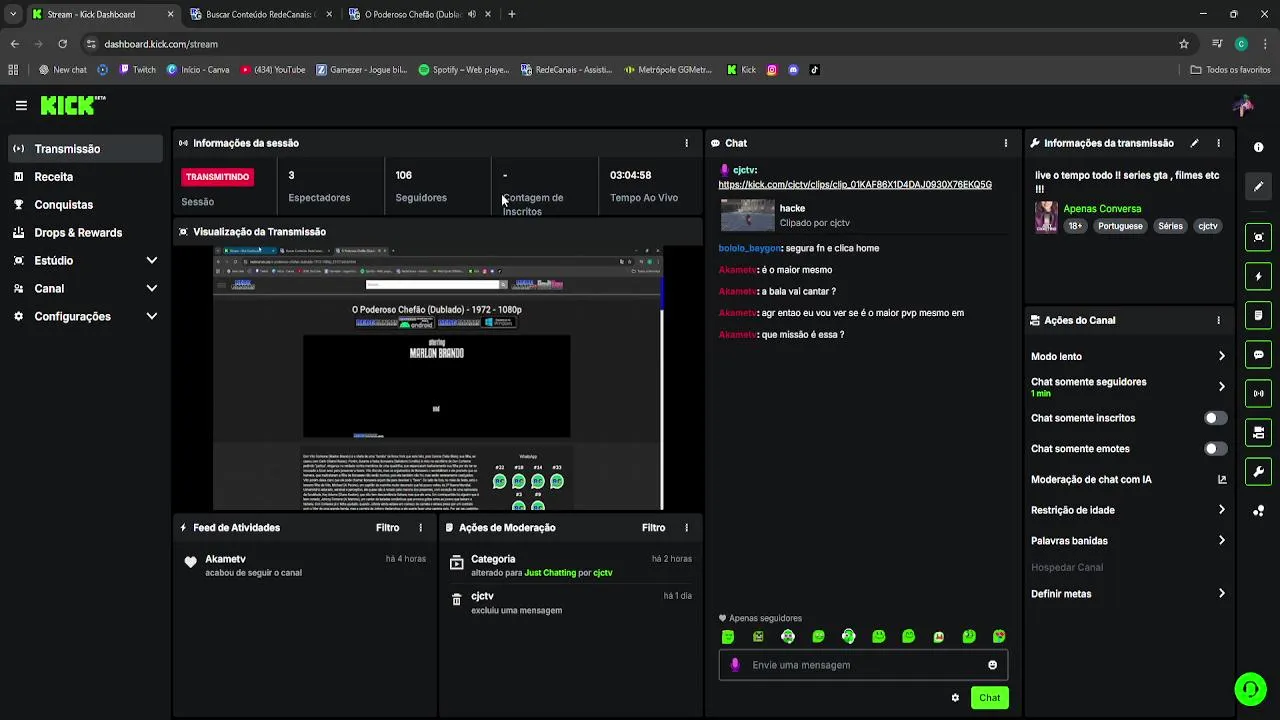This screenshot has width=1280, height=720.
Task: Open a new browser tab
Action: click(512, 14)
